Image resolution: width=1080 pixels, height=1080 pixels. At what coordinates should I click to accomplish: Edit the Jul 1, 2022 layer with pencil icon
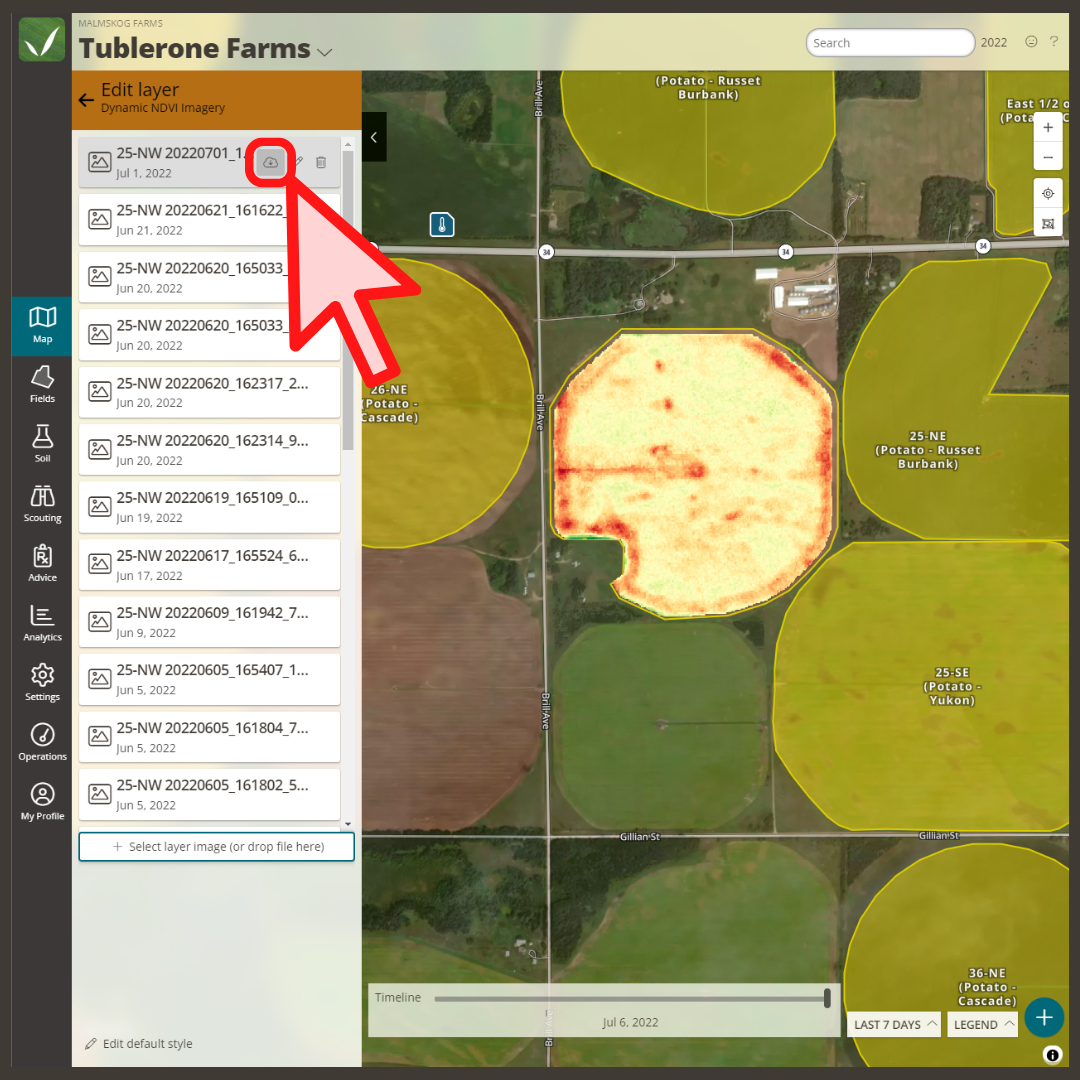[x=298, y=162]
